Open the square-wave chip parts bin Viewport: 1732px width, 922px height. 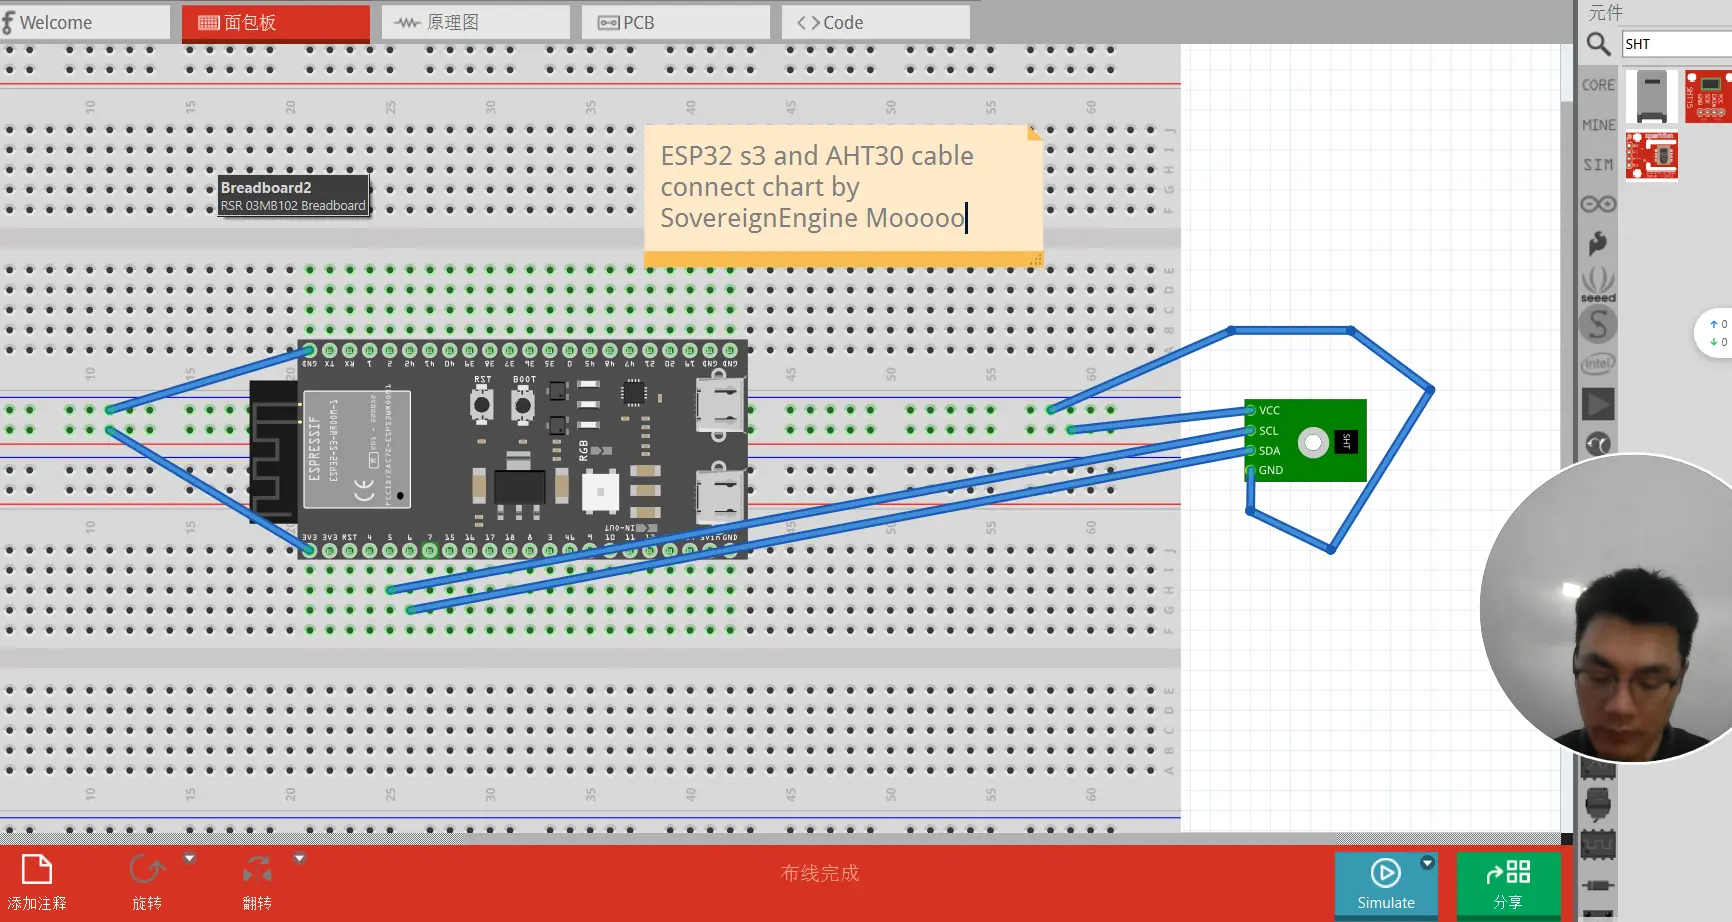[1598, 846]
